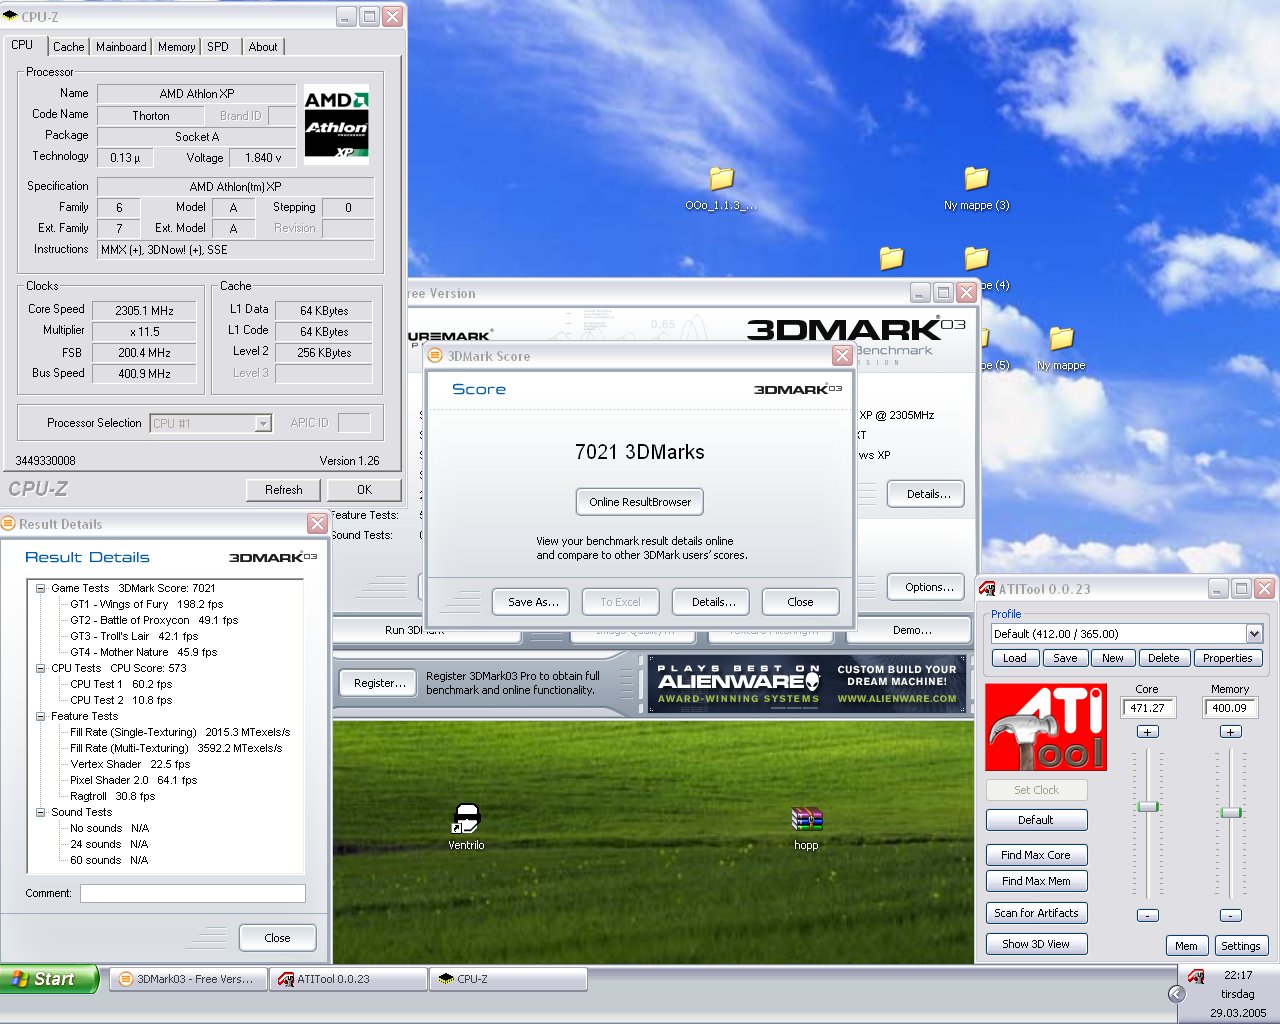The image size is (1280, 1024).
Task: Click the Windows Start button
Action: point(49,979)
